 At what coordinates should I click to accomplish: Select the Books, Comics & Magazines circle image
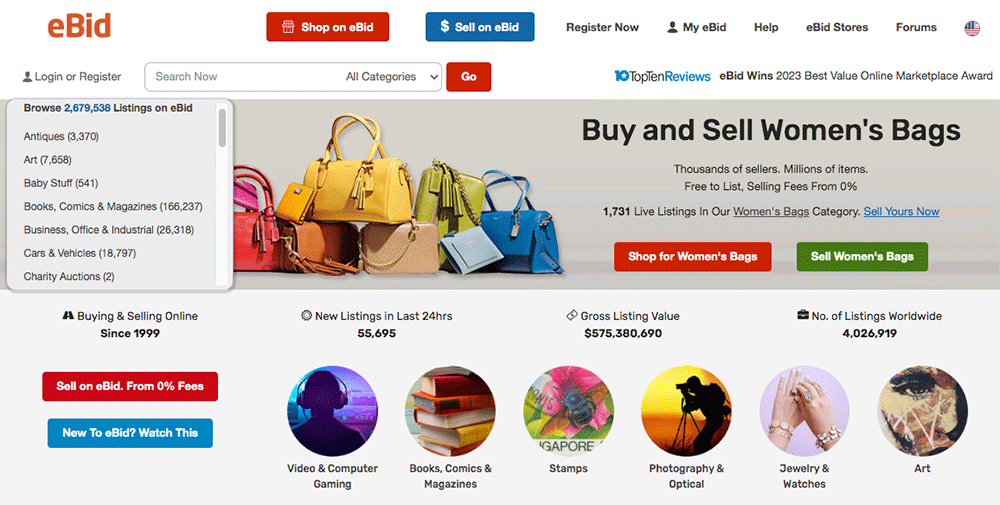tap(450, 411)
